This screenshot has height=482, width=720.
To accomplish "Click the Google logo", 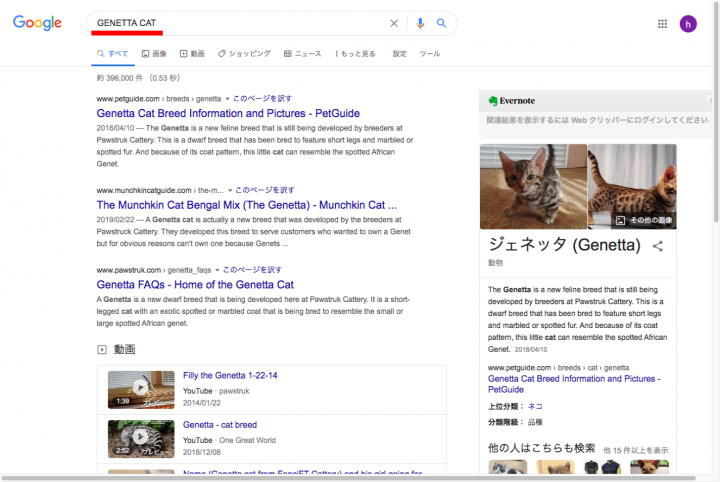I will [x=37, y=22].
